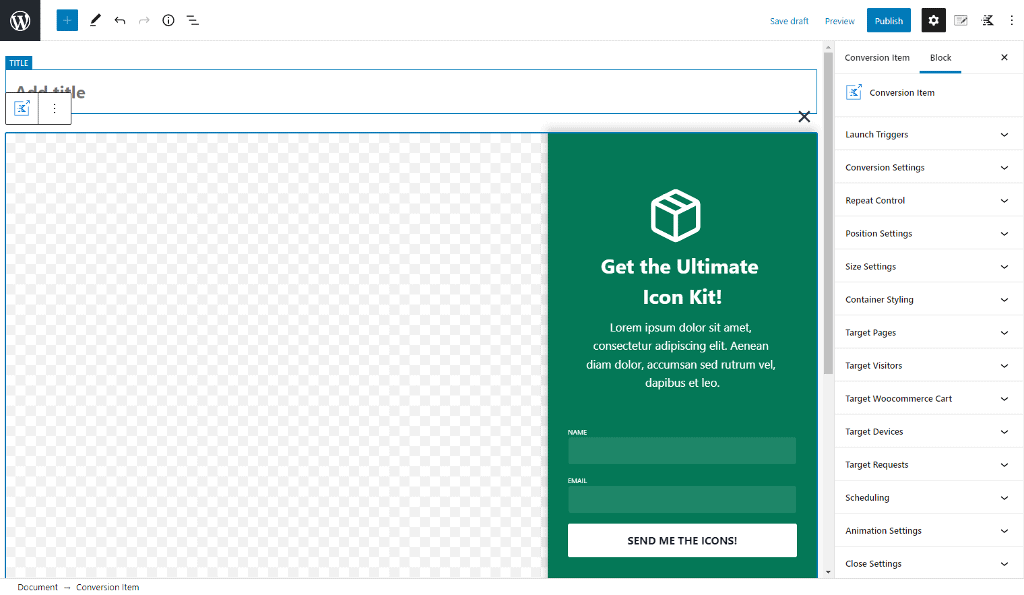Screen dimensions: 1024x595
Task: Open the List View icon
Action: click(193, 20)
